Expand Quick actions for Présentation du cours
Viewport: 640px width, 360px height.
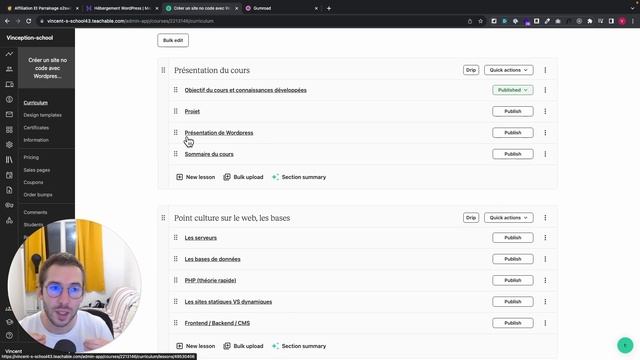[509, 70]
